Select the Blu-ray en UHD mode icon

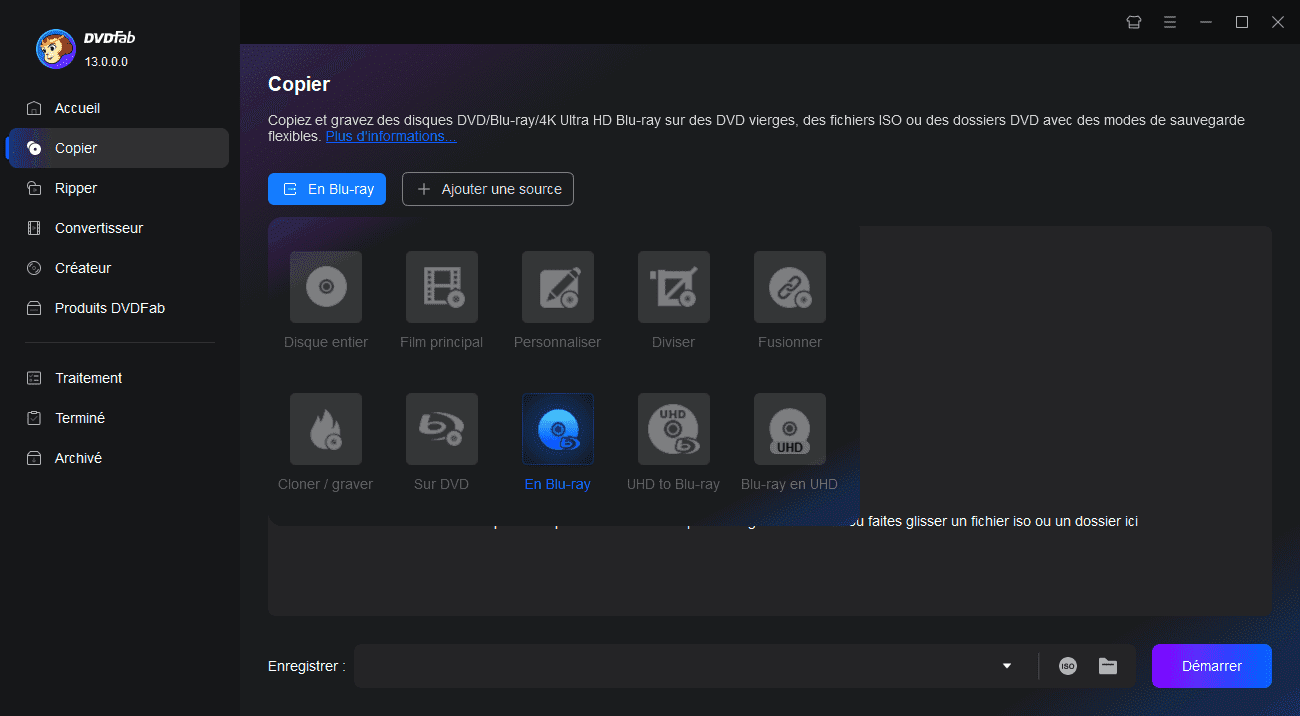790,429
